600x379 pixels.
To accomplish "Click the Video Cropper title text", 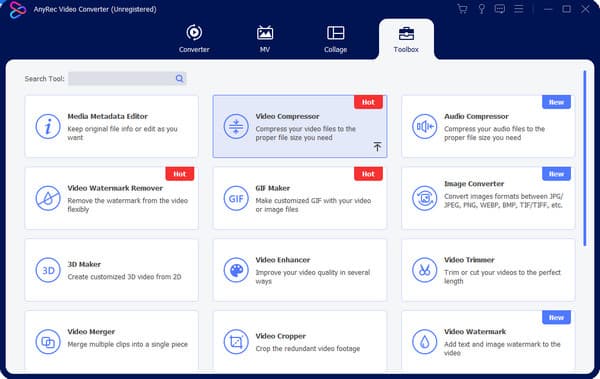I will tap(280, 336).
